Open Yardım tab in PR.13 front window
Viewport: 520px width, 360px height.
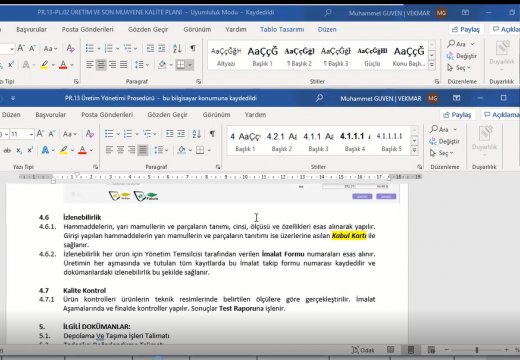pyautogui.click(x=255, y=115)
